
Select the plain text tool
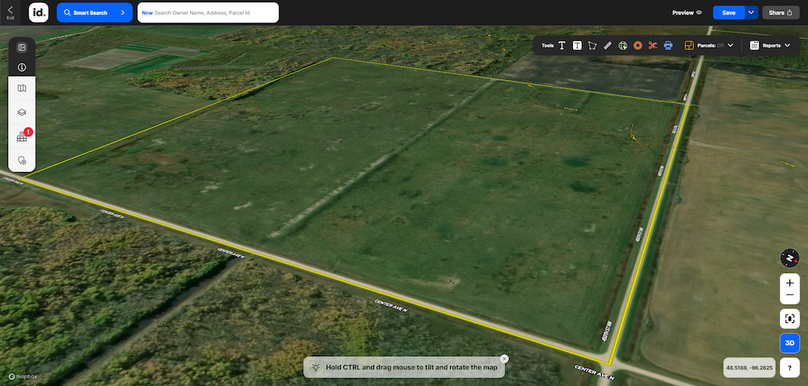pos(562,45)
